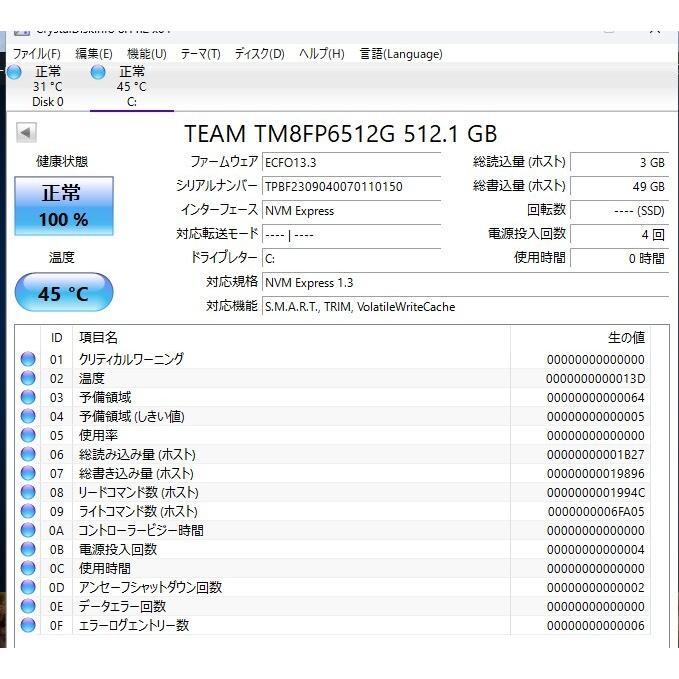Click the power-on hours value 0 時間

[620, 259]
